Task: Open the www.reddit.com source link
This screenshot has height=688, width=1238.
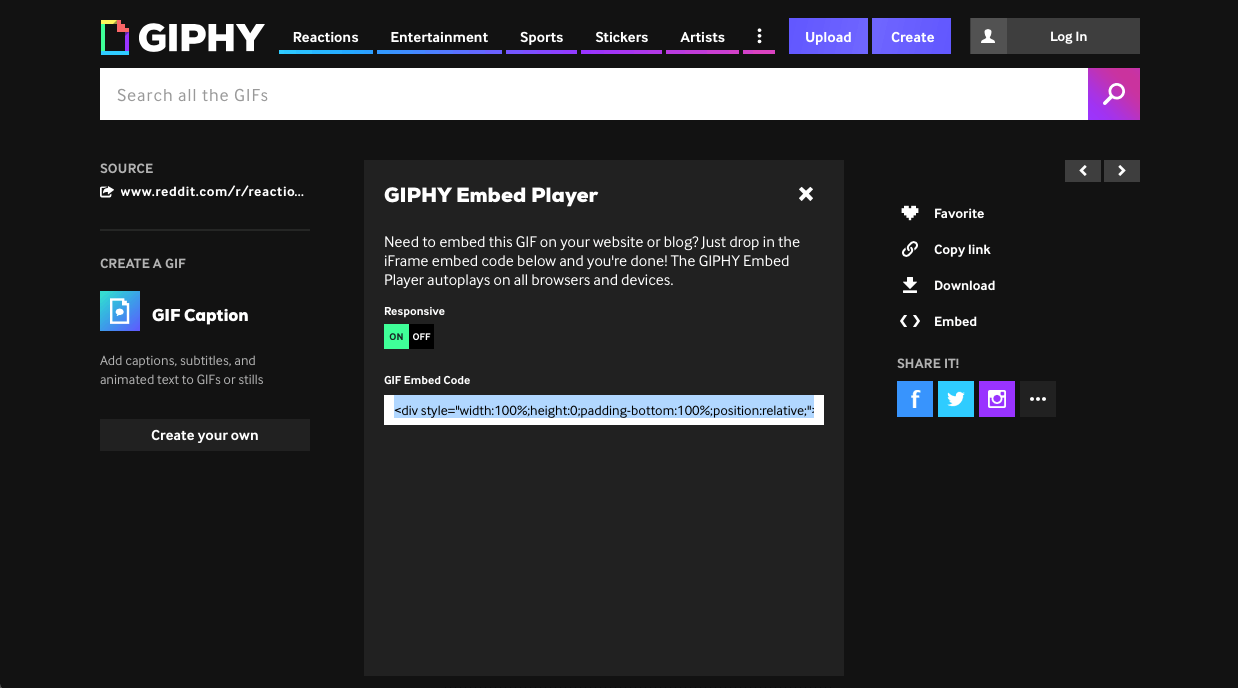Action: 212,192
